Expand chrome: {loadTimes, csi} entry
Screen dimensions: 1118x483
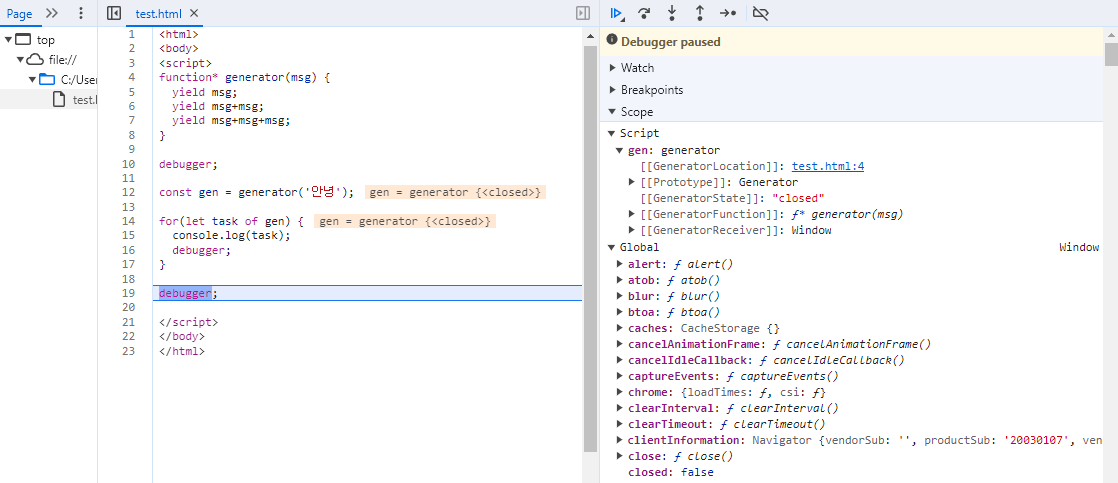point(620,392)
